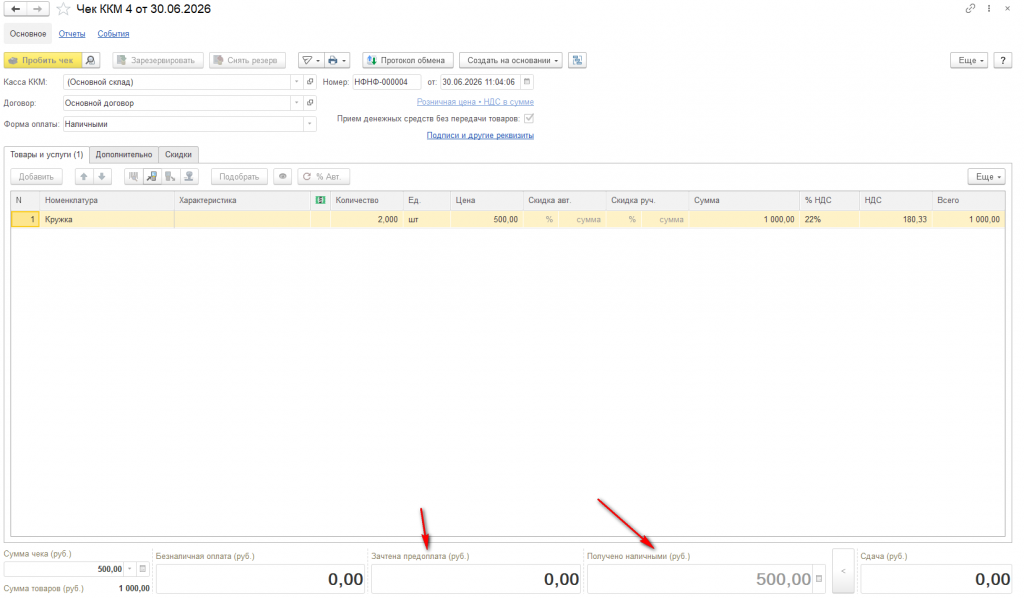Open calculator in Получено наличными field
Viewport: 1024px width, 598px height.
(x=819, y=578)
